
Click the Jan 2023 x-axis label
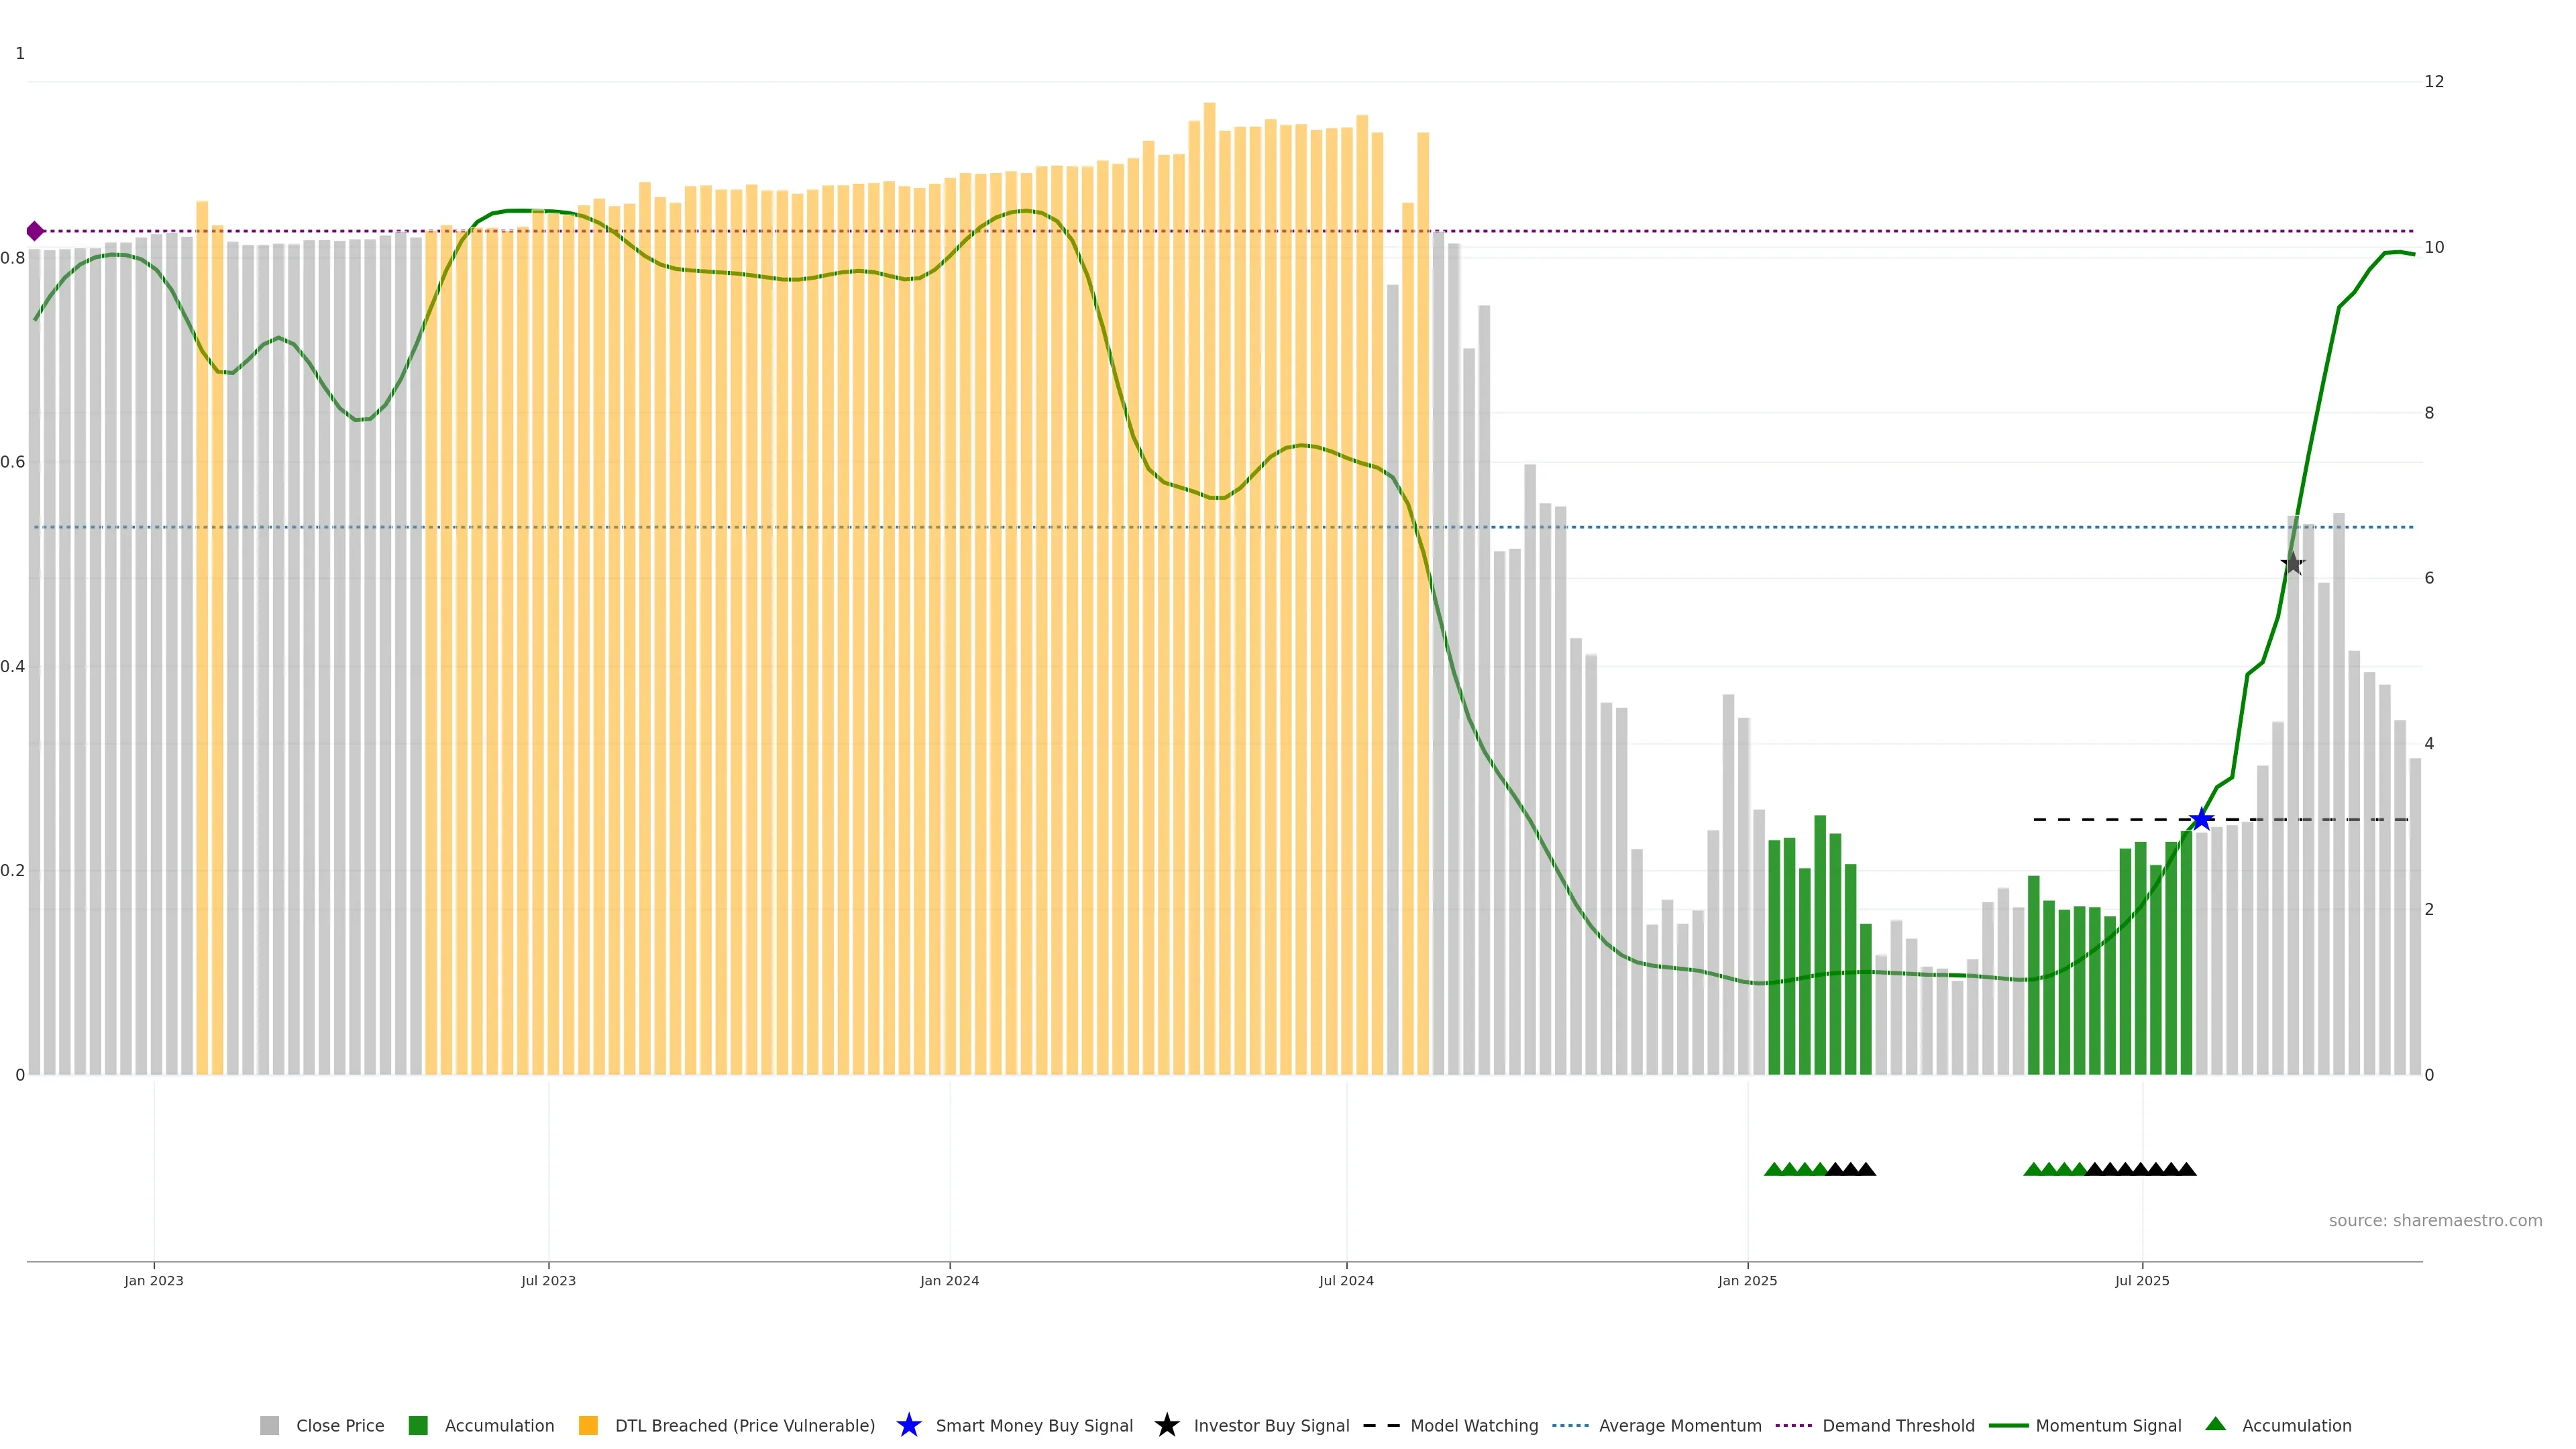click(x=154, y=1280)
